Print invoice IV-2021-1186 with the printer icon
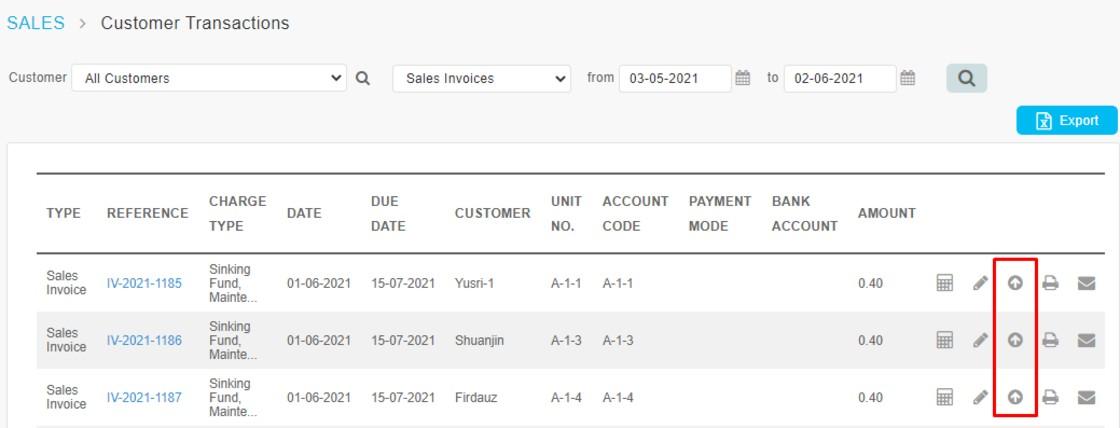 tap(1050, 340)
